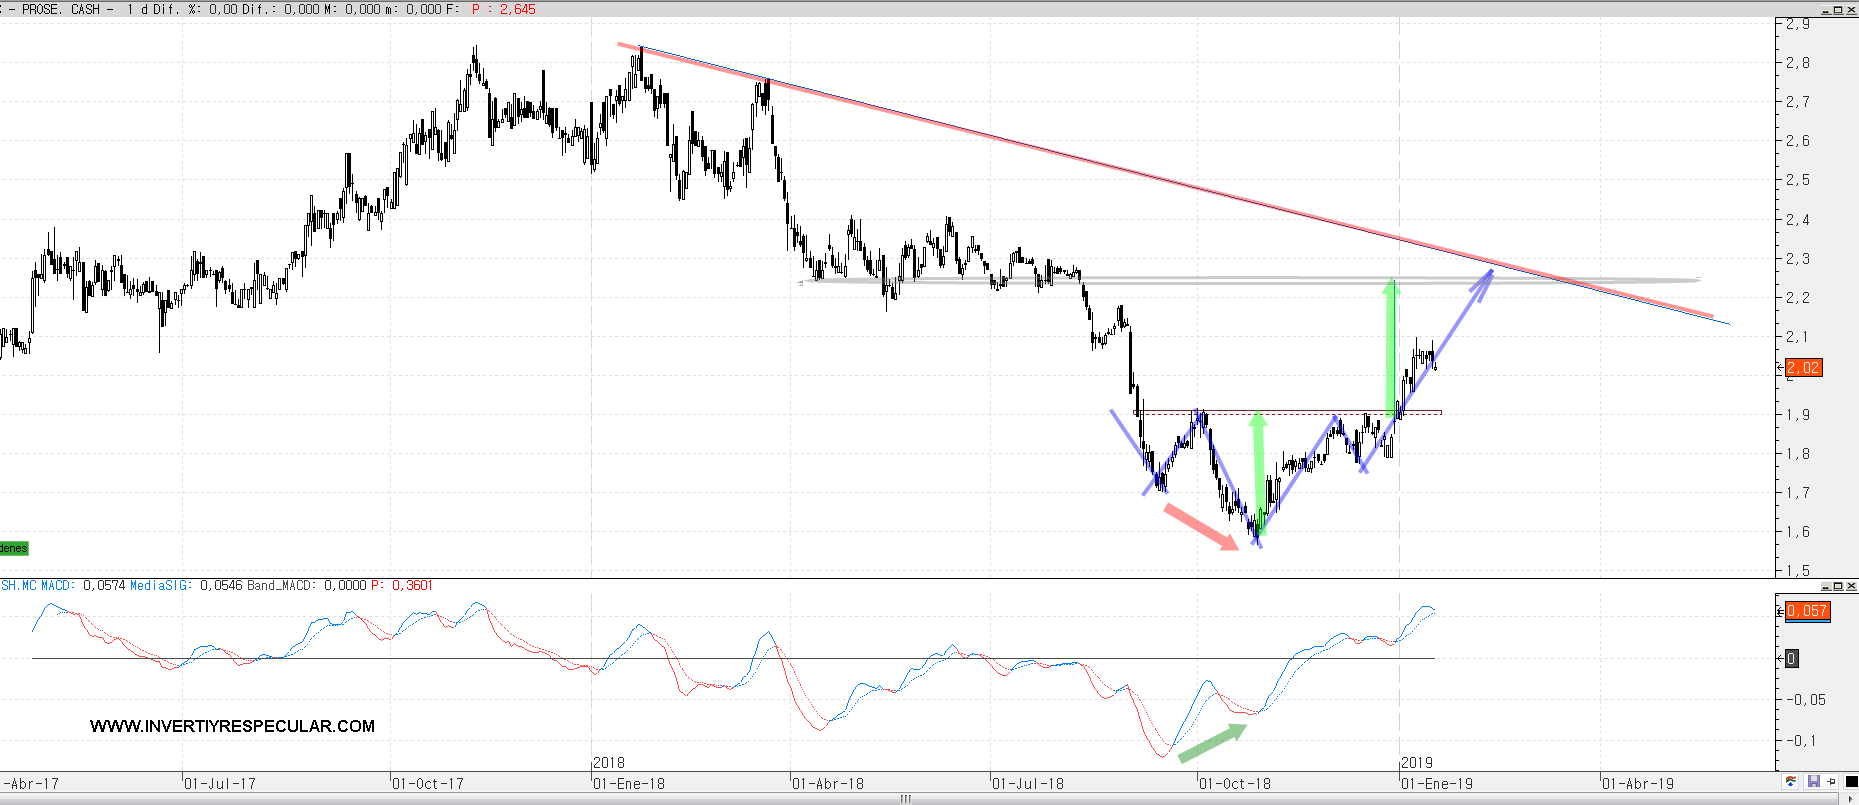This screenshot has height=805, width=1859.
Task: Click the dark 0 zero-line label
Action: (1792, 658)
